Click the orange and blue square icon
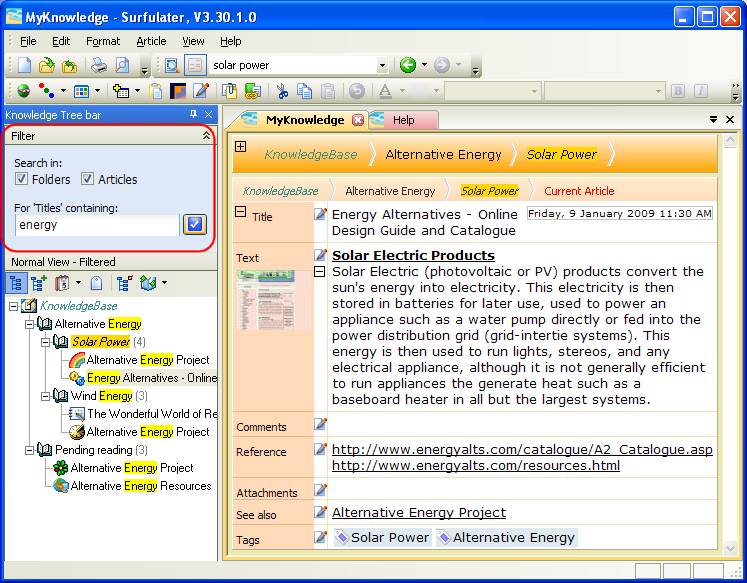The width and height of the screenshot is (747, 583). point(178,90)
